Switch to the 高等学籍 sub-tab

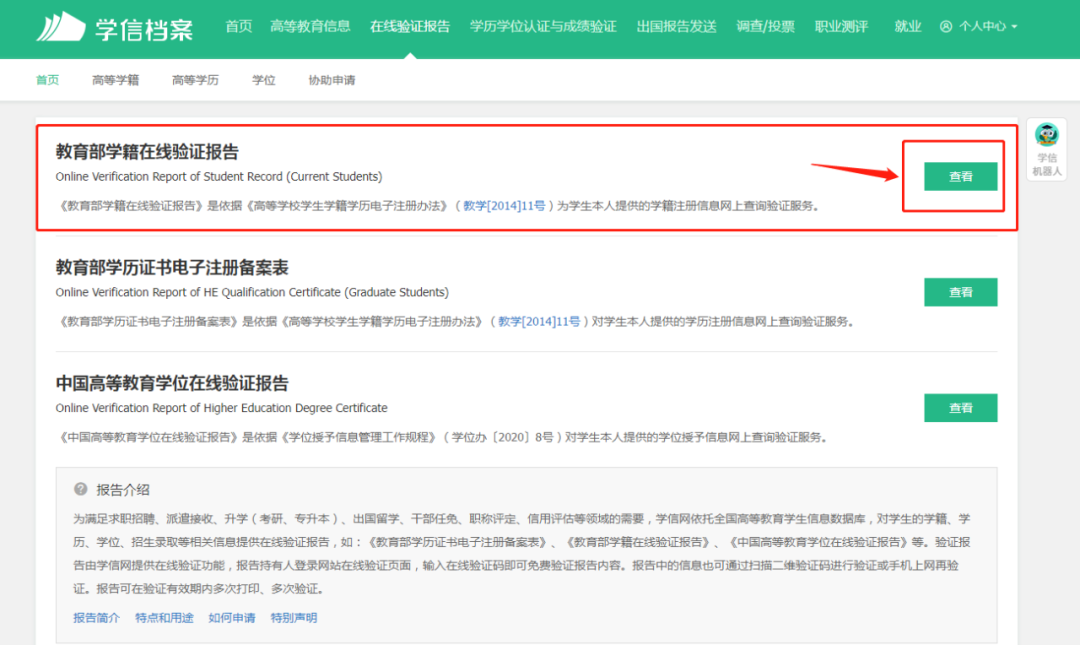point(115,80)
